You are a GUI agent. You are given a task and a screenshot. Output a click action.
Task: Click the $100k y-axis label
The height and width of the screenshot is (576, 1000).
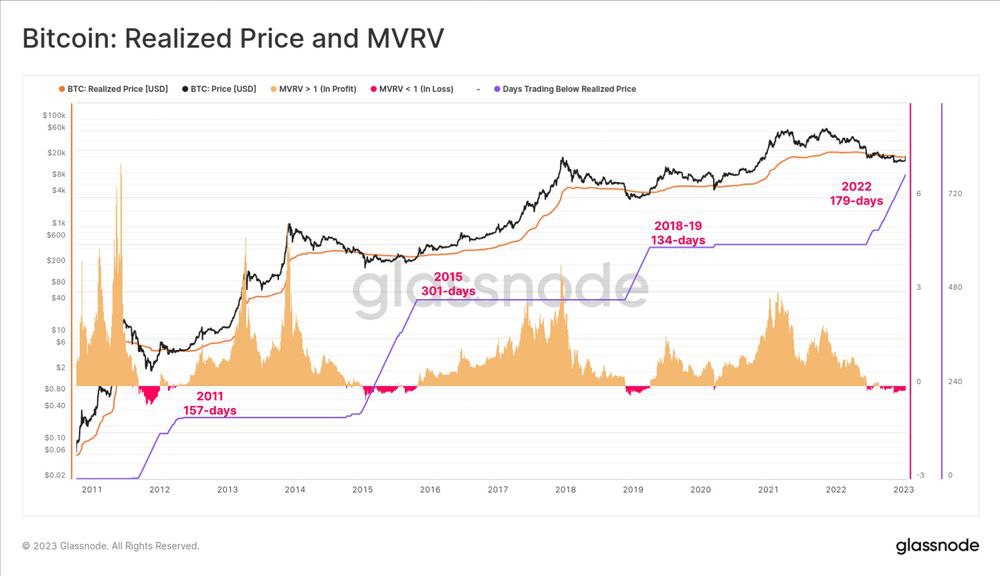click(54, 115)
